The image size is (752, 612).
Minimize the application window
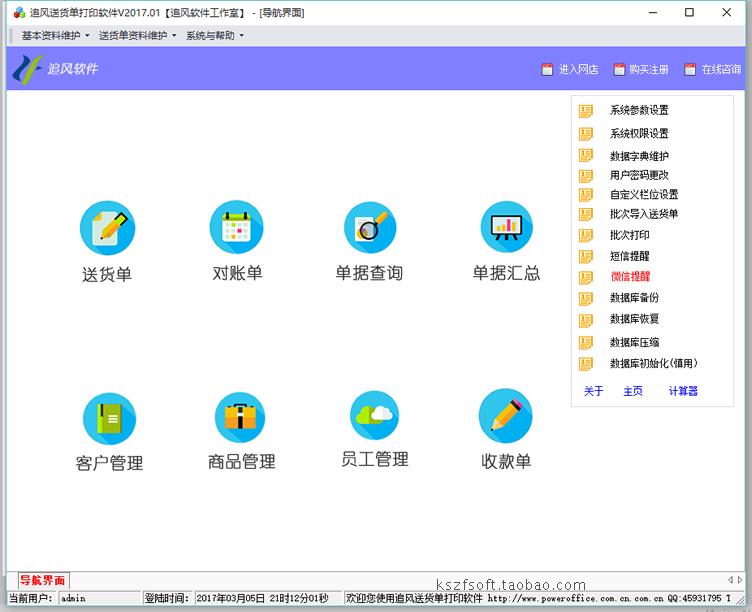click(653, 12)
